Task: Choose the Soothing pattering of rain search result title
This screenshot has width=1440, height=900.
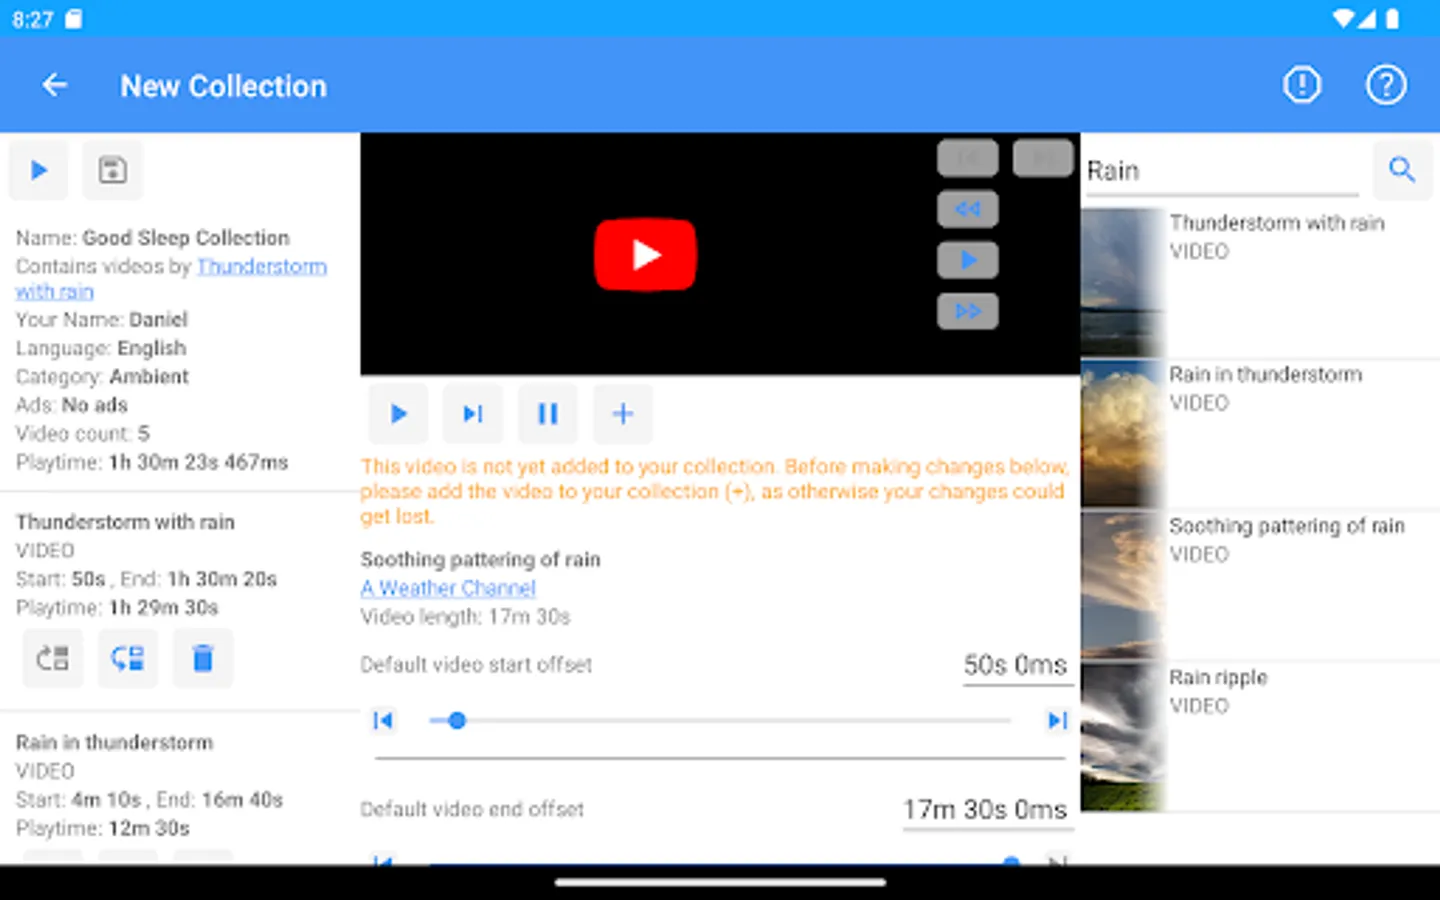Action: tap(1287, 526)
